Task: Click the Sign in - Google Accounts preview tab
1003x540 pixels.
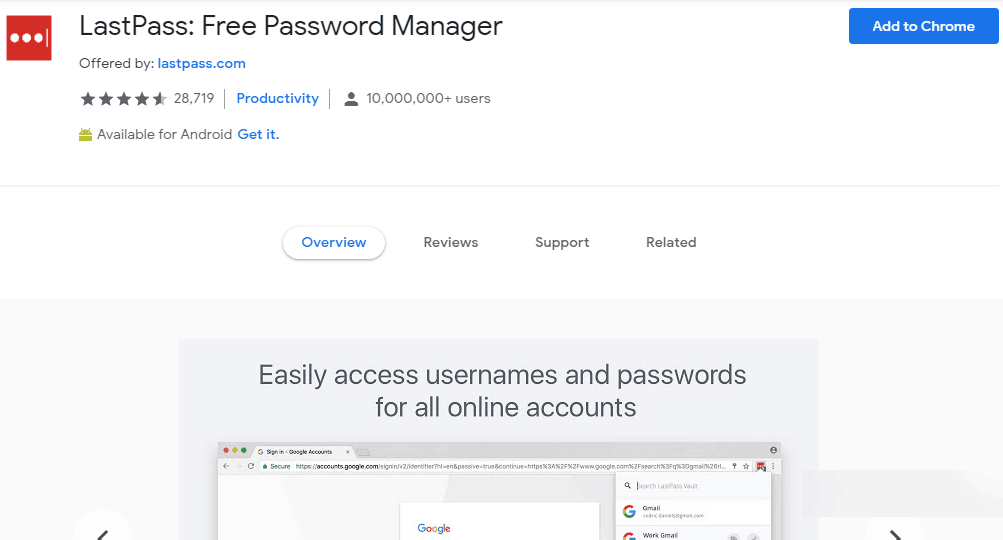Action: 303,452
